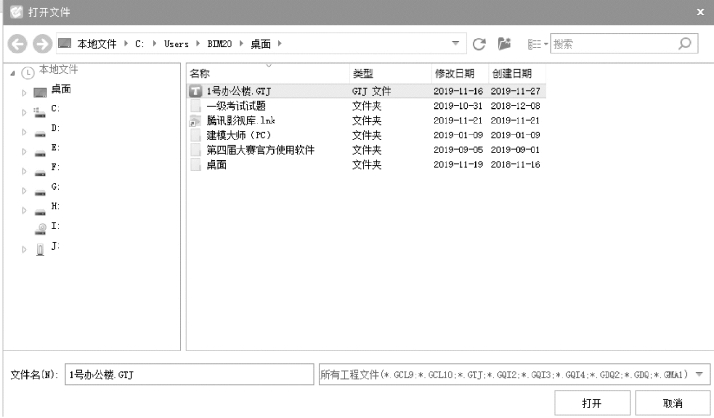
Task: Expand the F: drive tree node
Action: 24,171
